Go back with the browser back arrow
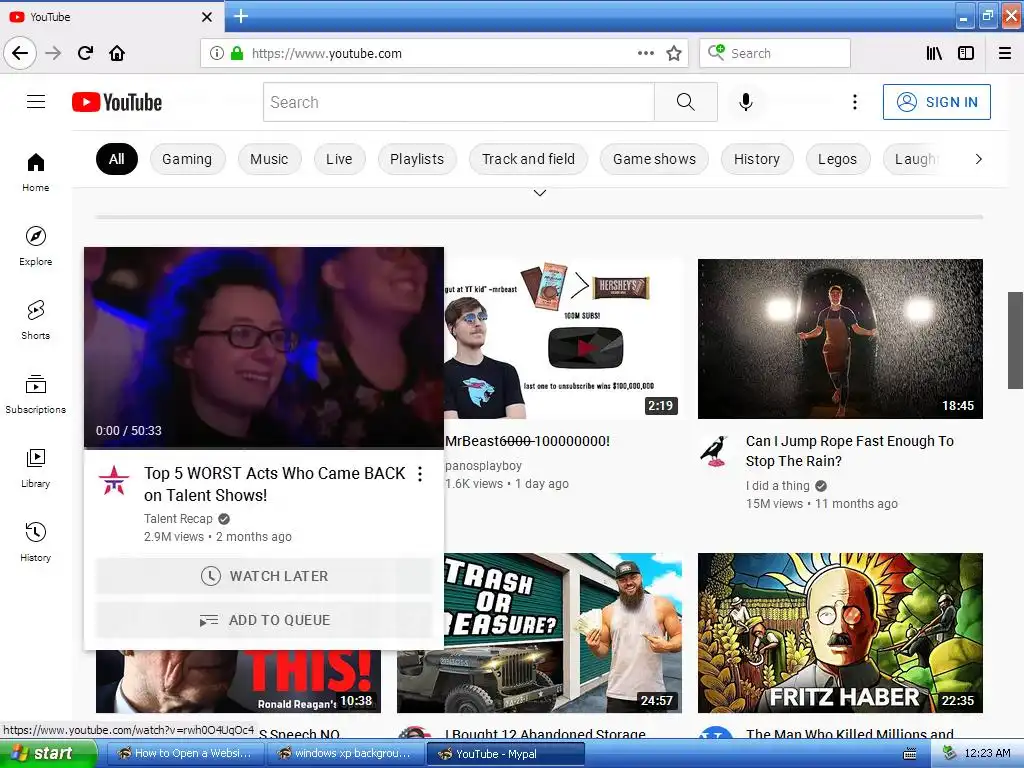The height and width of the screenshot is (768, 1024). click(20, 53)
